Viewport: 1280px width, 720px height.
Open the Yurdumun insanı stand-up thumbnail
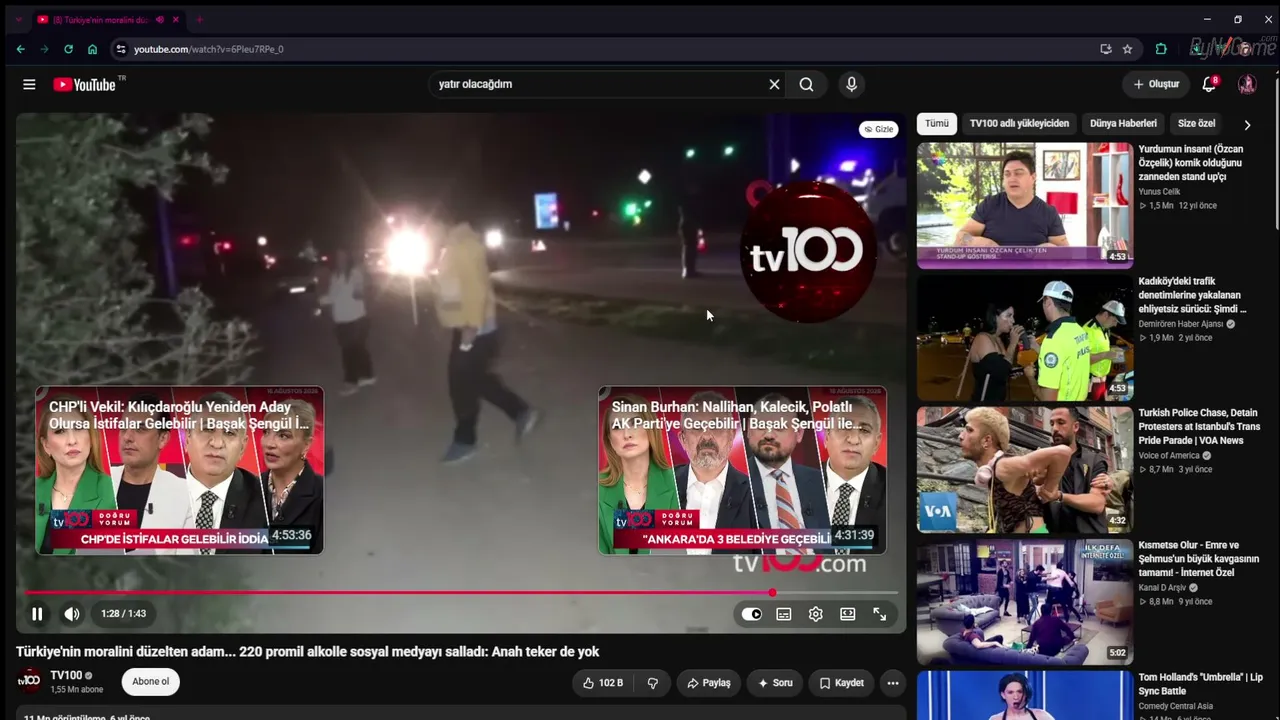pos(1025,205)
